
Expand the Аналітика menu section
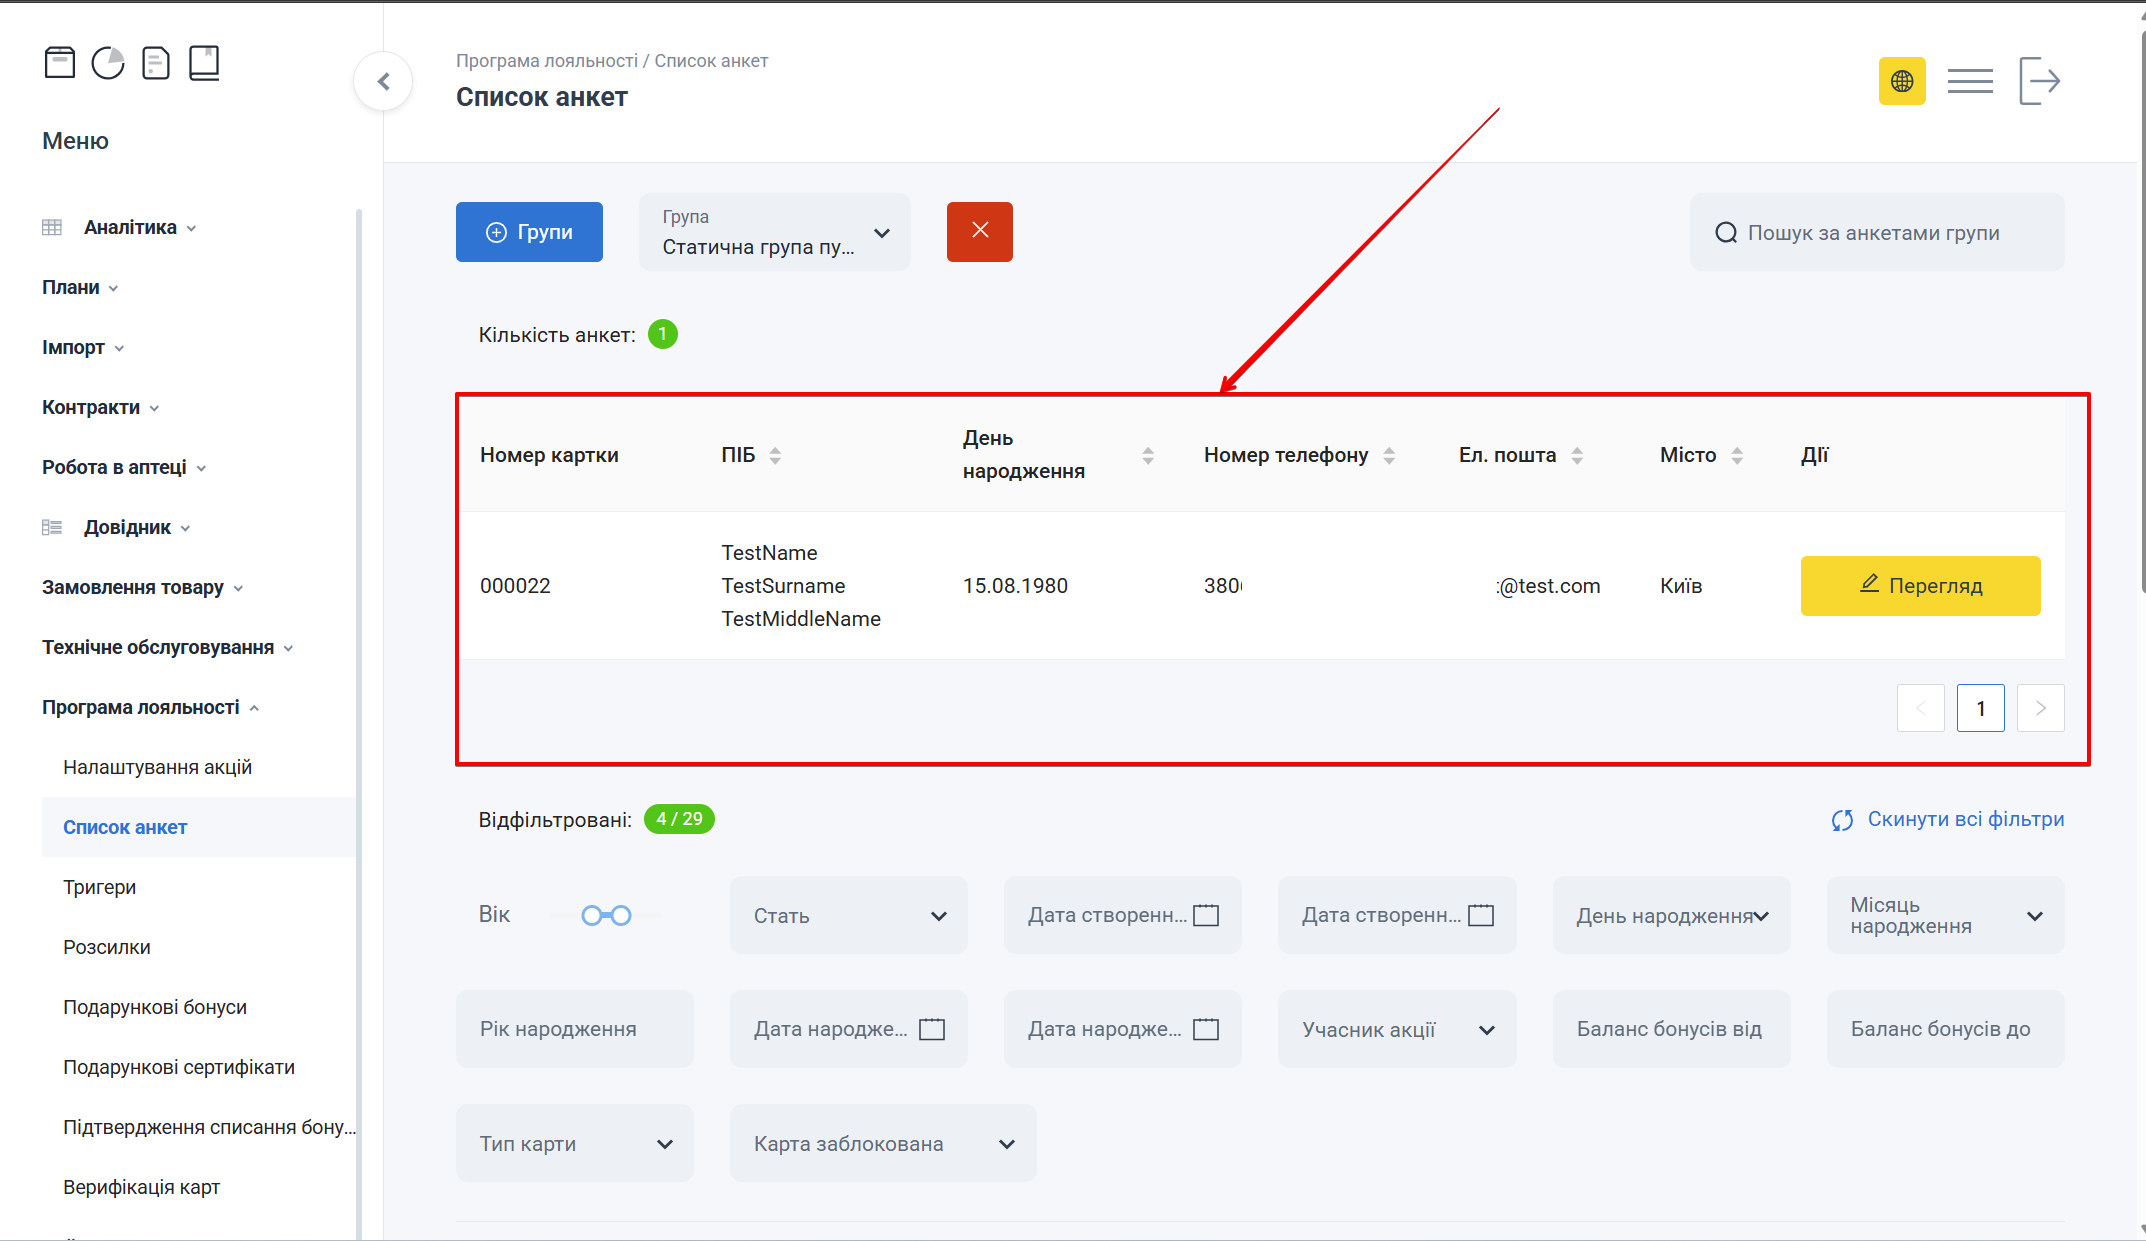[x=130, y=227]
